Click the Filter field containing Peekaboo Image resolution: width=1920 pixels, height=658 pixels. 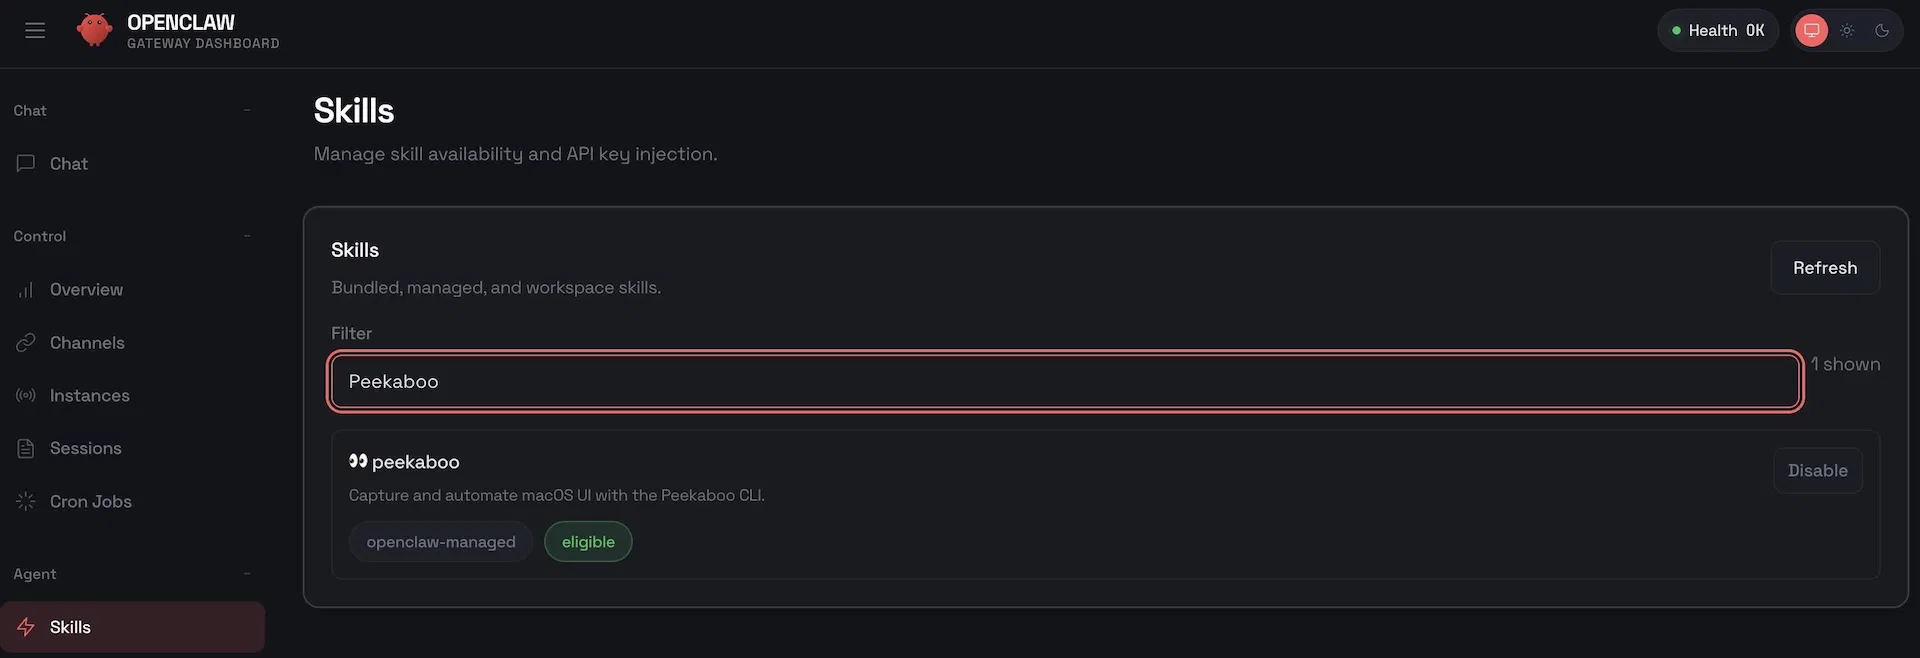1065,381
